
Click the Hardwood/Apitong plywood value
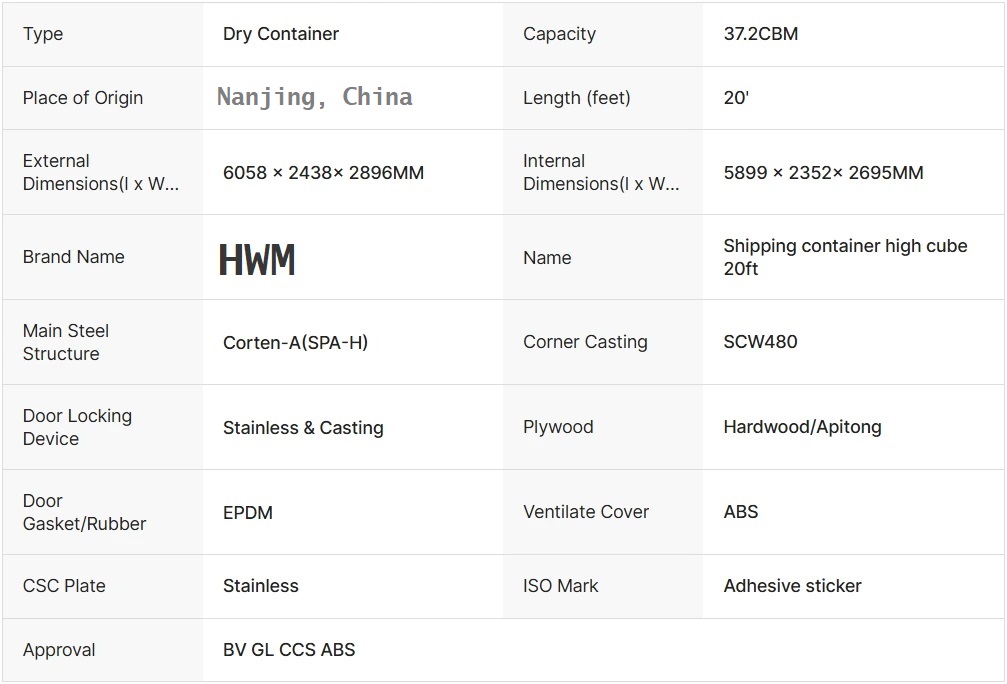pos(802,427)
